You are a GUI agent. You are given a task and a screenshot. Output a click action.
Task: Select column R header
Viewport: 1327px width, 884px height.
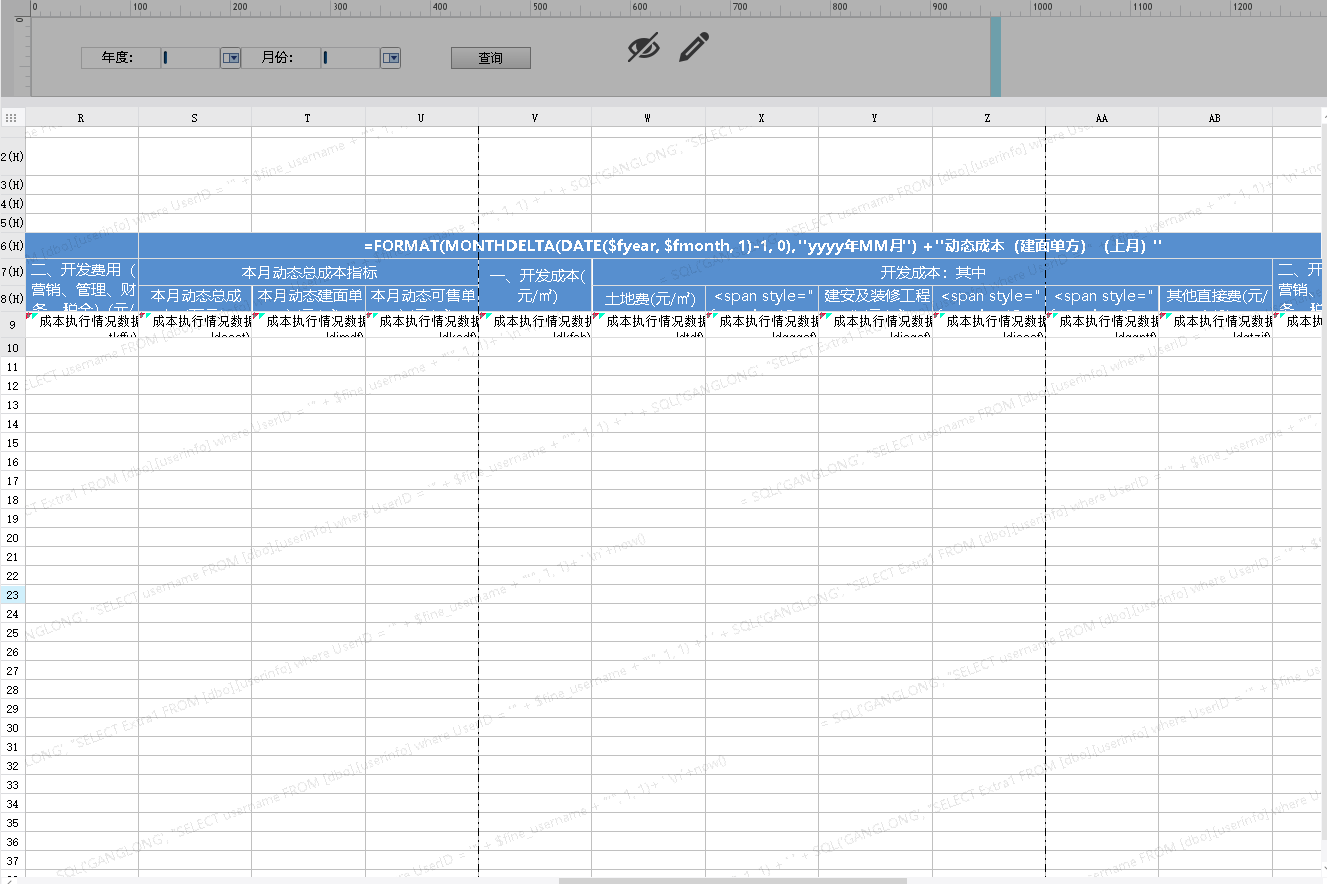(x=82, y=118)
